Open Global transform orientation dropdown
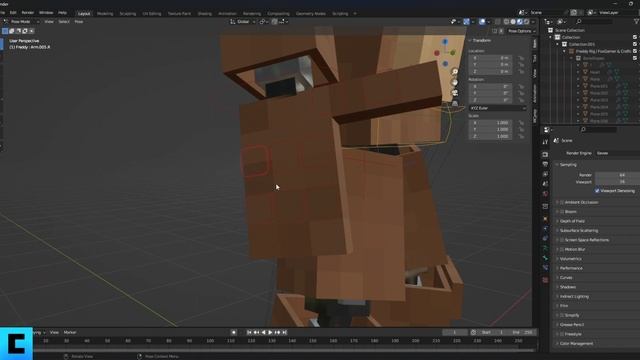Viewport: 640px width, 360px height. click(x=243, y=22)
